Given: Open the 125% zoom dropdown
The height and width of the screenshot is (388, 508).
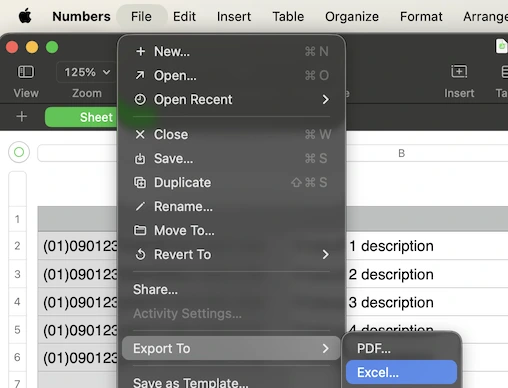Looking at the screenshot, I should coord(87,72).
